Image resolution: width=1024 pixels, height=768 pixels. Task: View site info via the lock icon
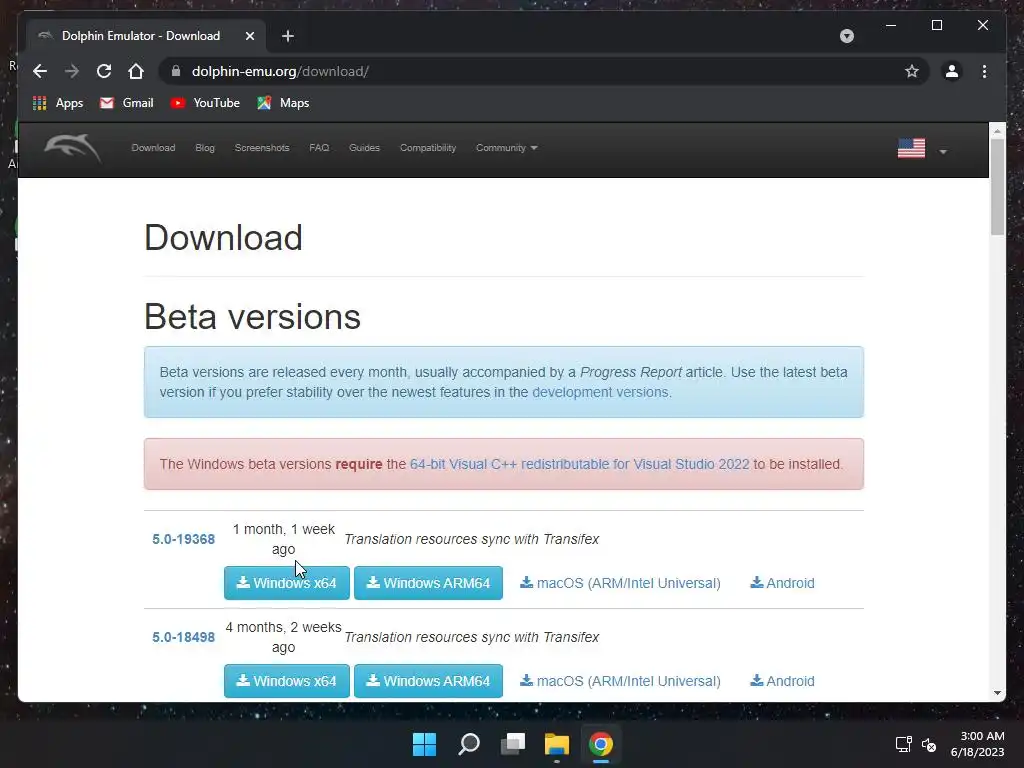point(176,71)
